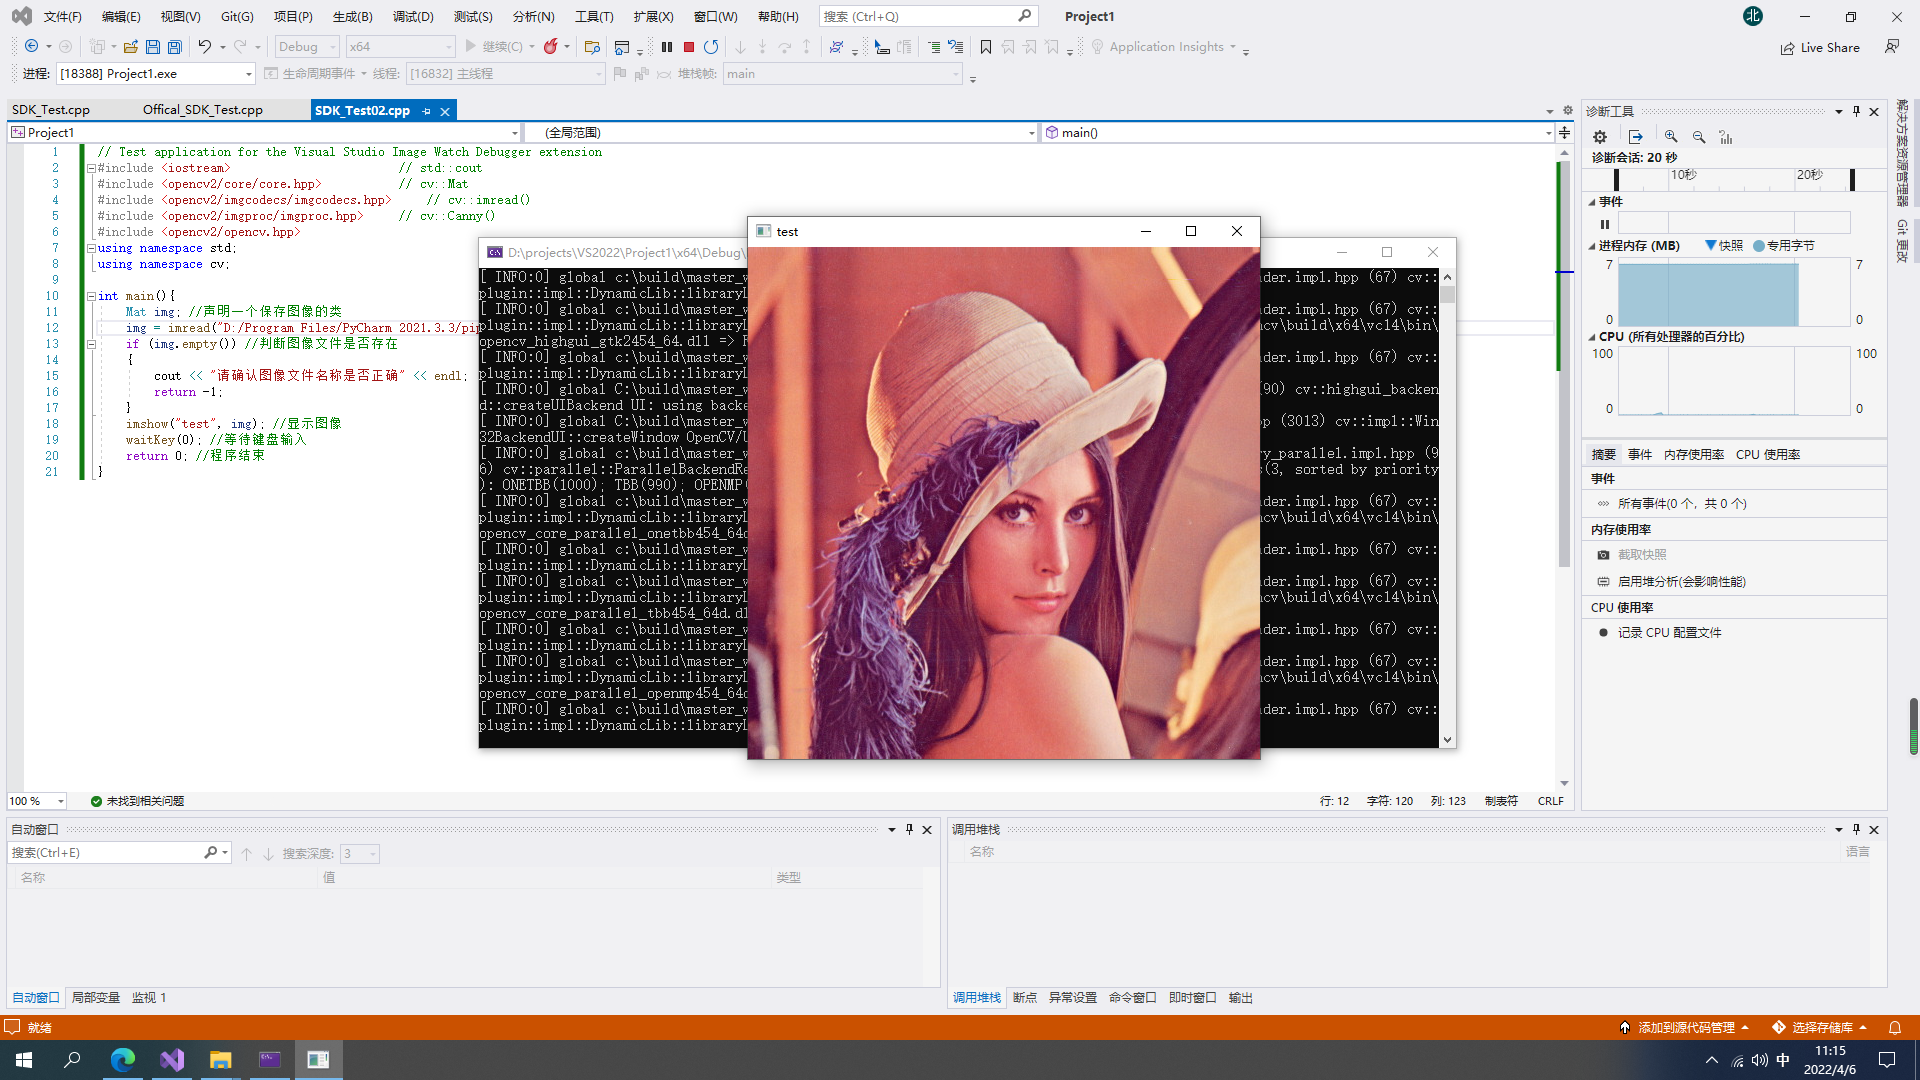
Task: Click the Live Share button
Action: 1820,48
